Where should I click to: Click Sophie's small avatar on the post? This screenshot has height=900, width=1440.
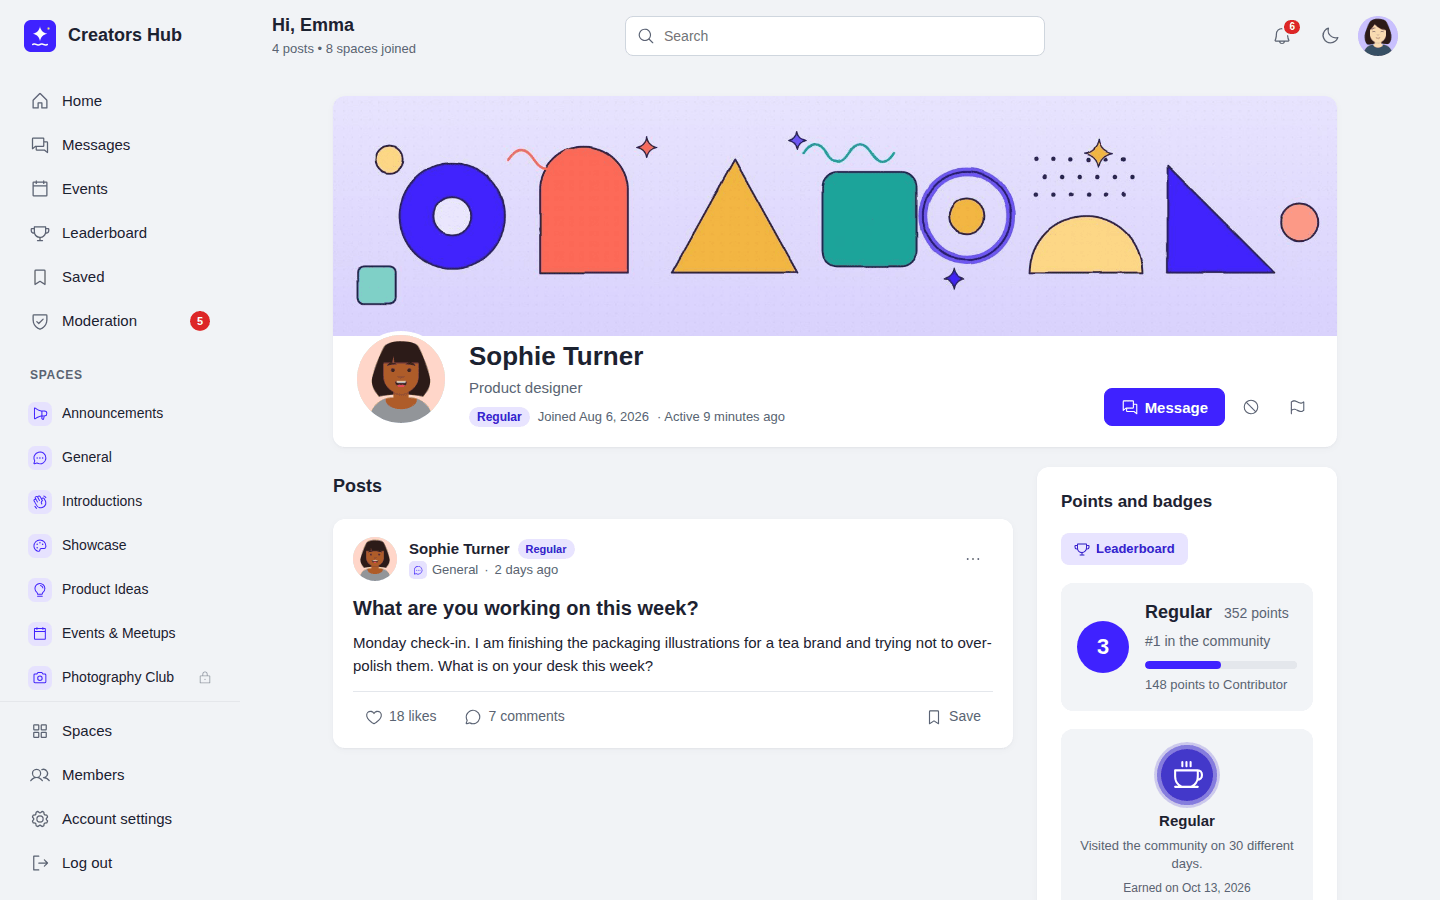375,559
